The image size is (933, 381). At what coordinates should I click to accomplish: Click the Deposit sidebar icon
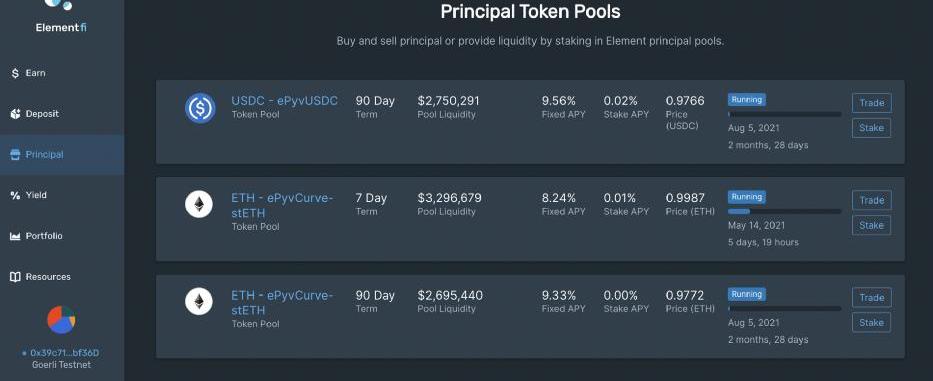pos(15,114)
